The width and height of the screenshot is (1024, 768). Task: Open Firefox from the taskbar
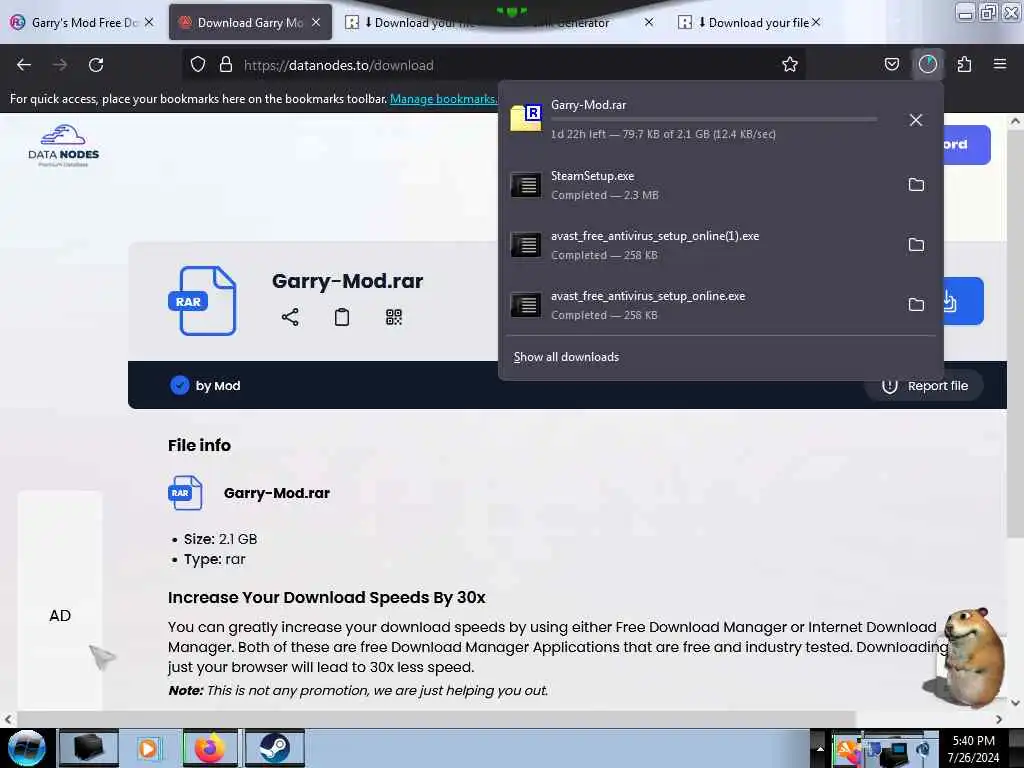click(210, 748)
